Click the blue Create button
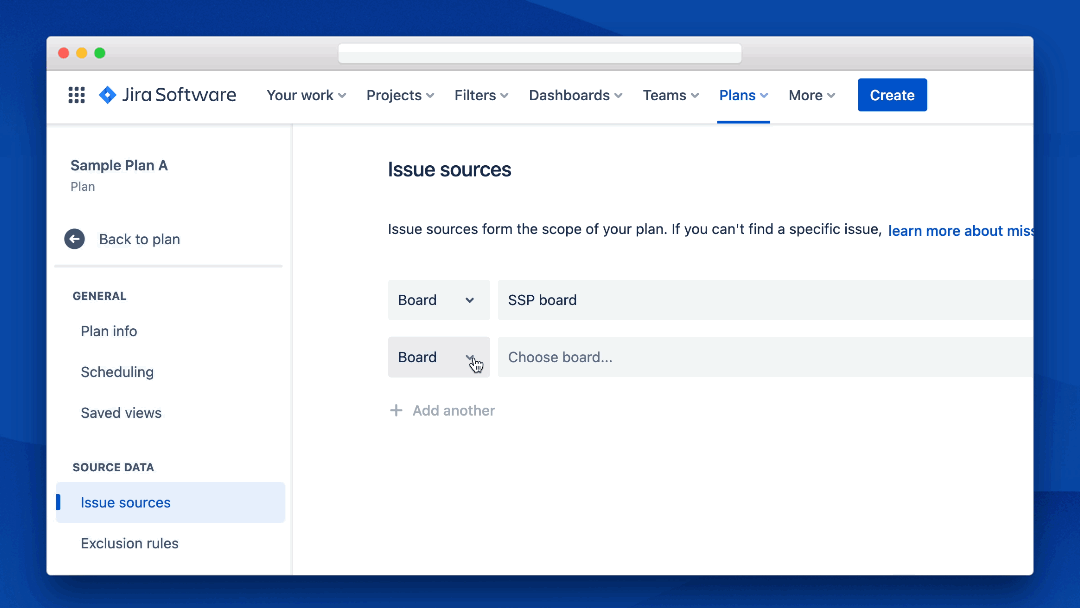 (892, 95)
